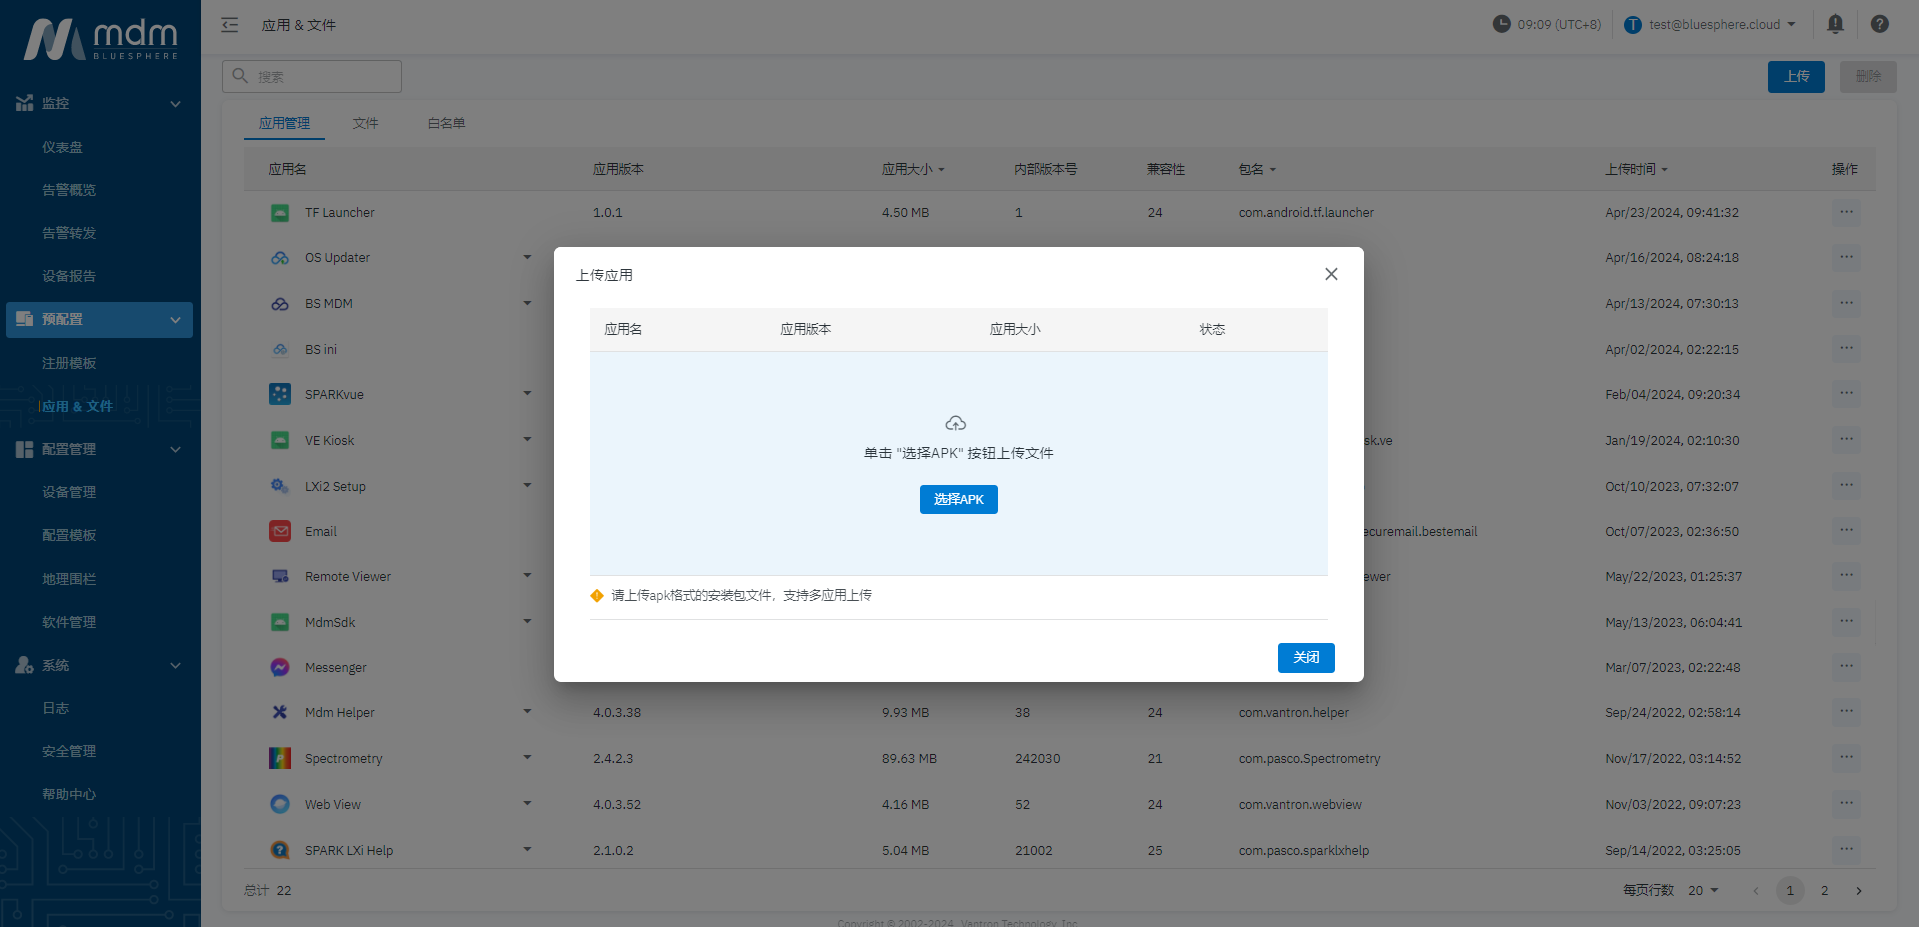This screenshot has height=927, width=1919.
Task: Open the help question mark icon
Action: tap(1879, 24)
